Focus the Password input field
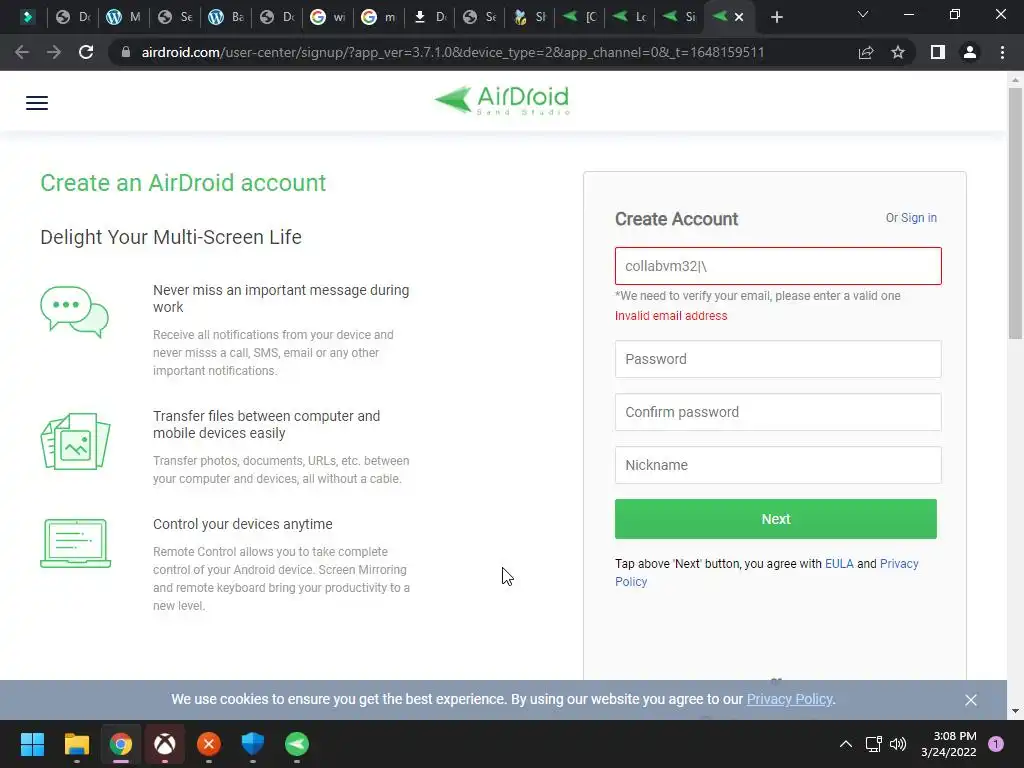This screenshot has height=768, width=1024. click(778, 359)
